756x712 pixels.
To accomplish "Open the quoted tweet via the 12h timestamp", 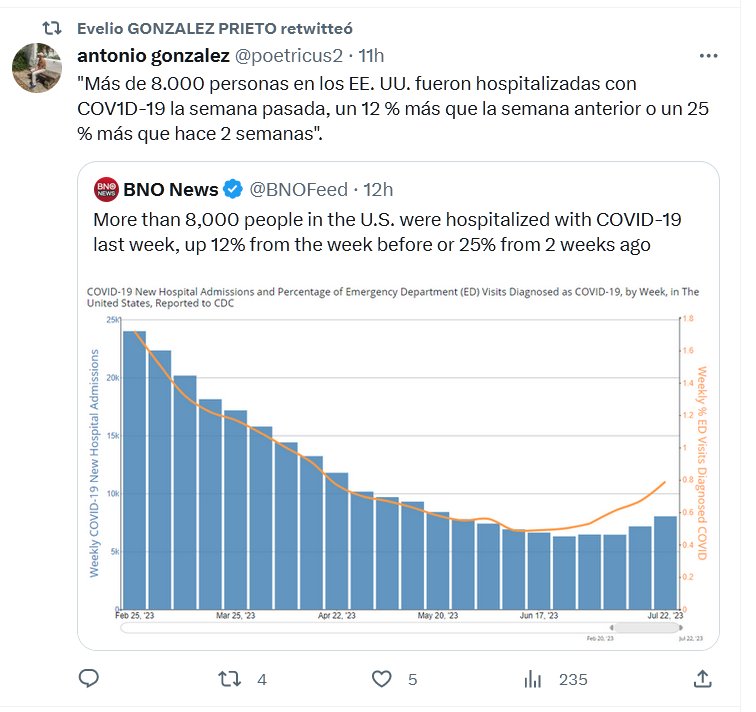I will pos(377,188).
